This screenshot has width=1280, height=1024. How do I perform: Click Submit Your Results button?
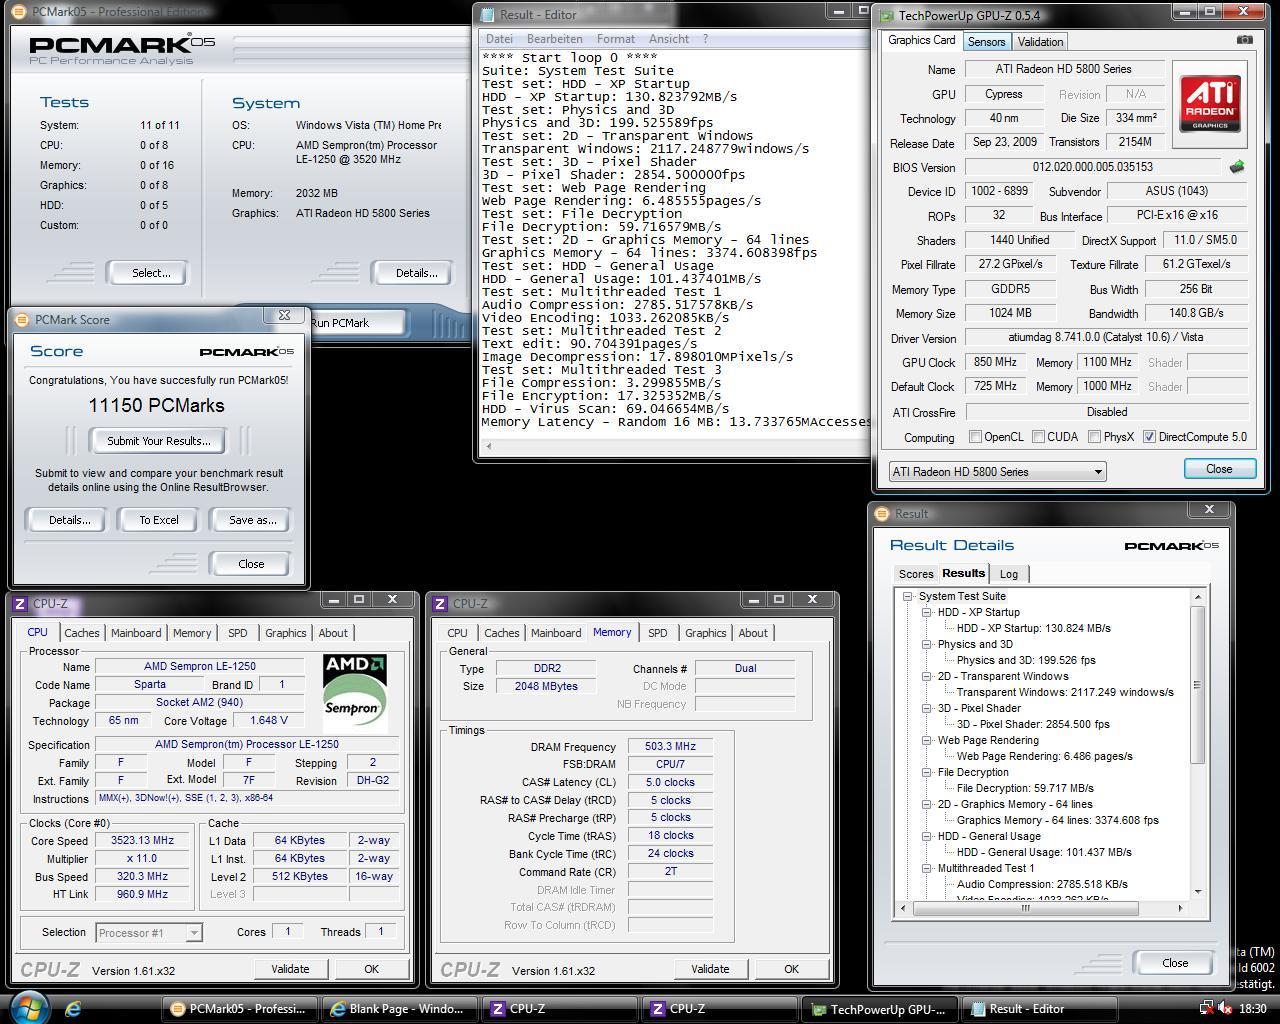click(x=159, y=441)
